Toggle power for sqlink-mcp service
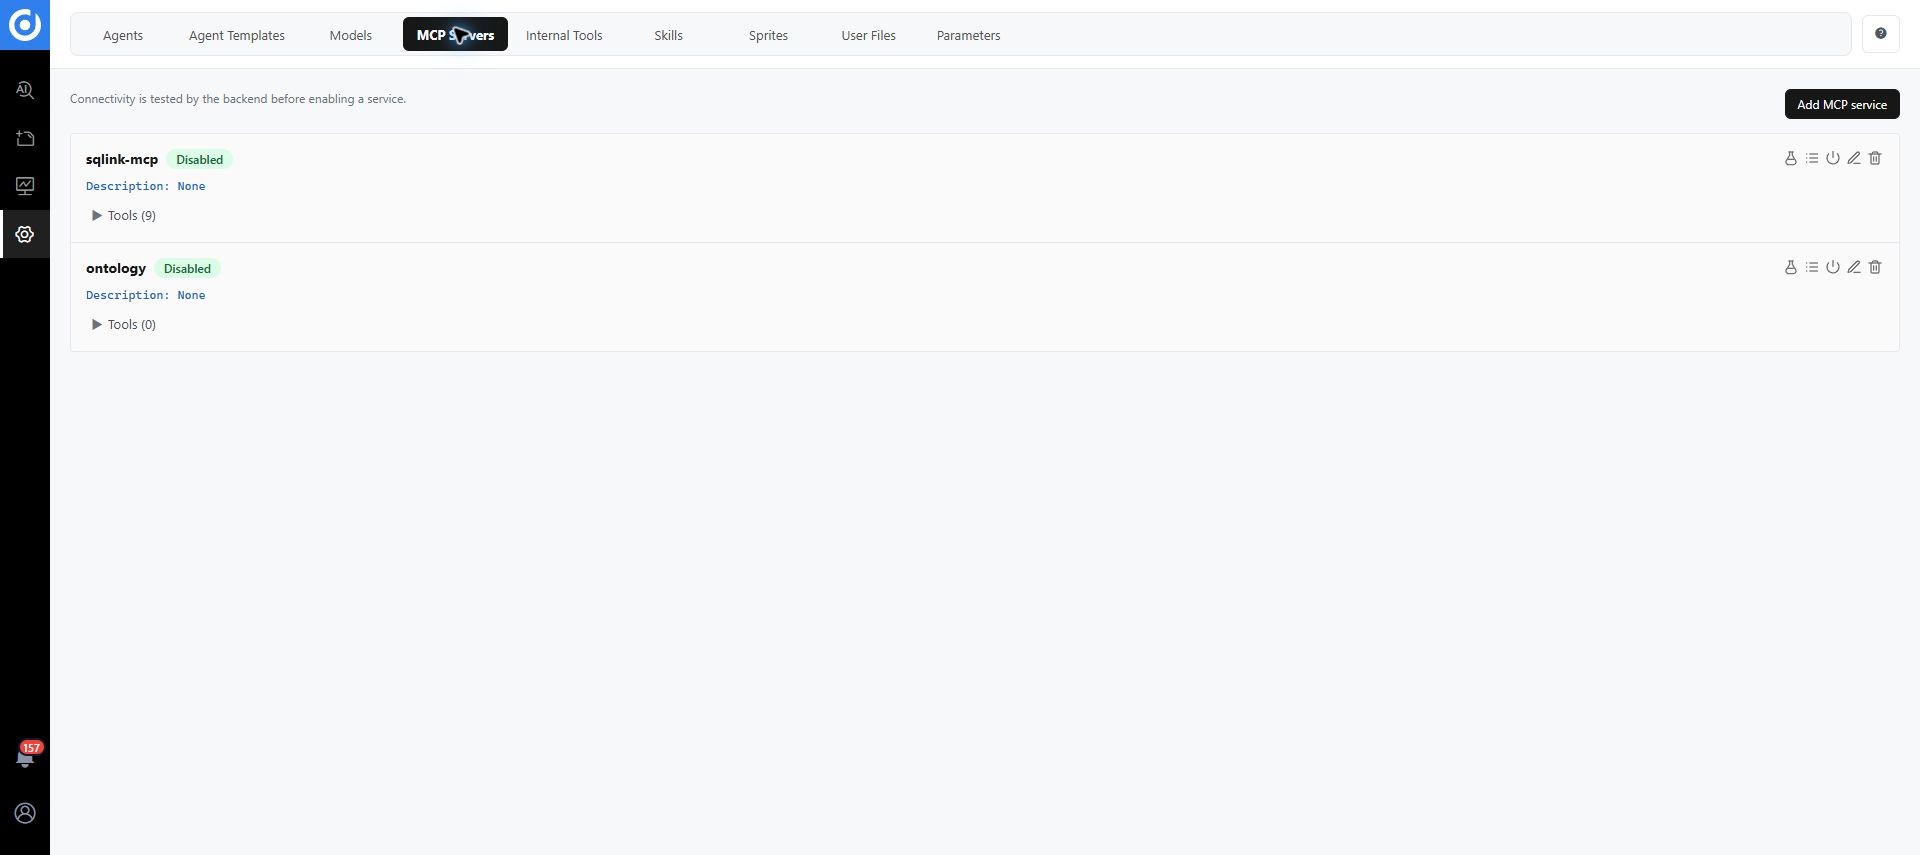Image resolution: width=1920 pixels, height=855 pixels. (x=1833, y=158)
